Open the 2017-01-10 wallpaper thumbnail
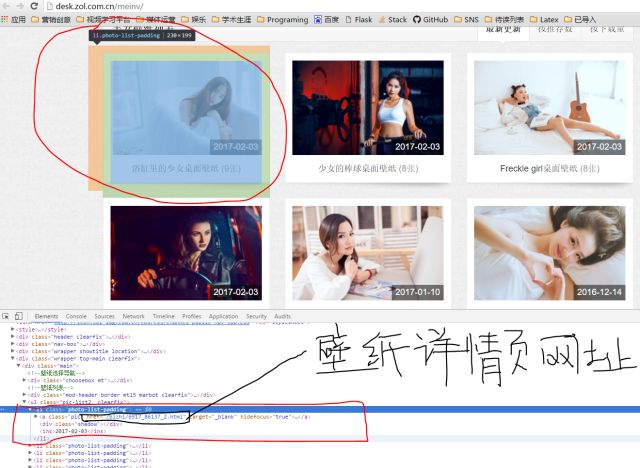Viewport: 640px width, 468px height. 368,253
